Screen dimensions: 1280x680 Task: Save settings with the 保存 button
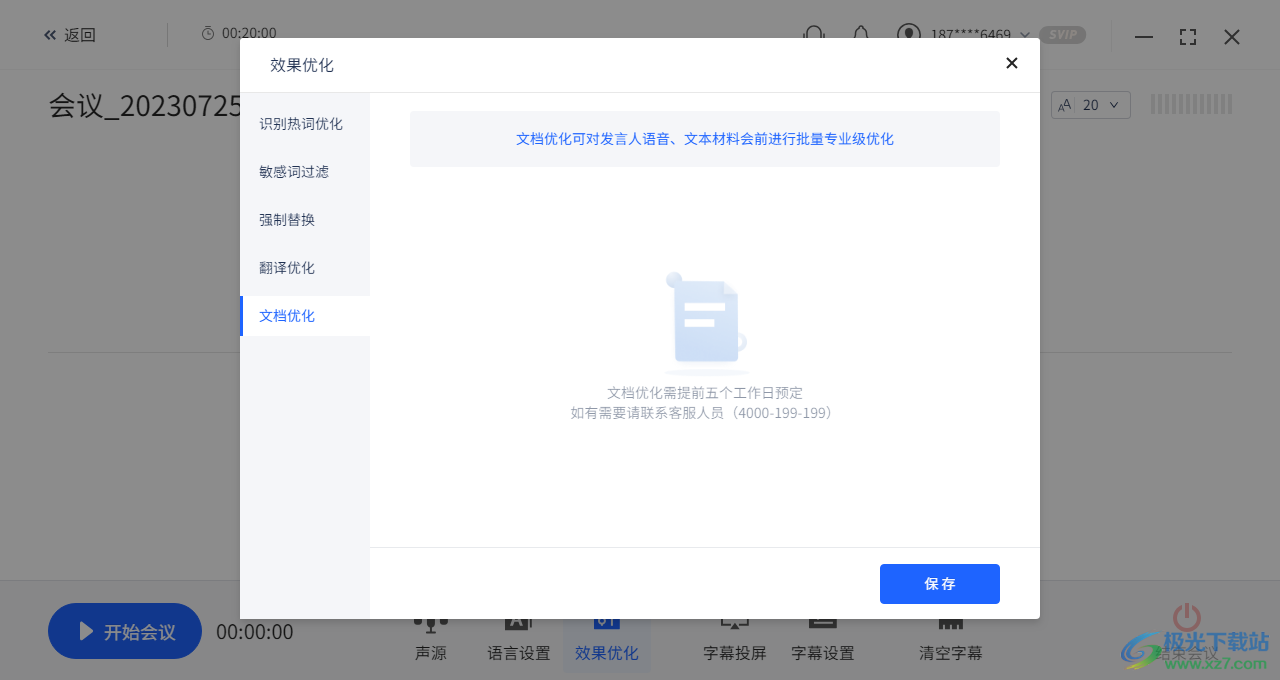939,584
